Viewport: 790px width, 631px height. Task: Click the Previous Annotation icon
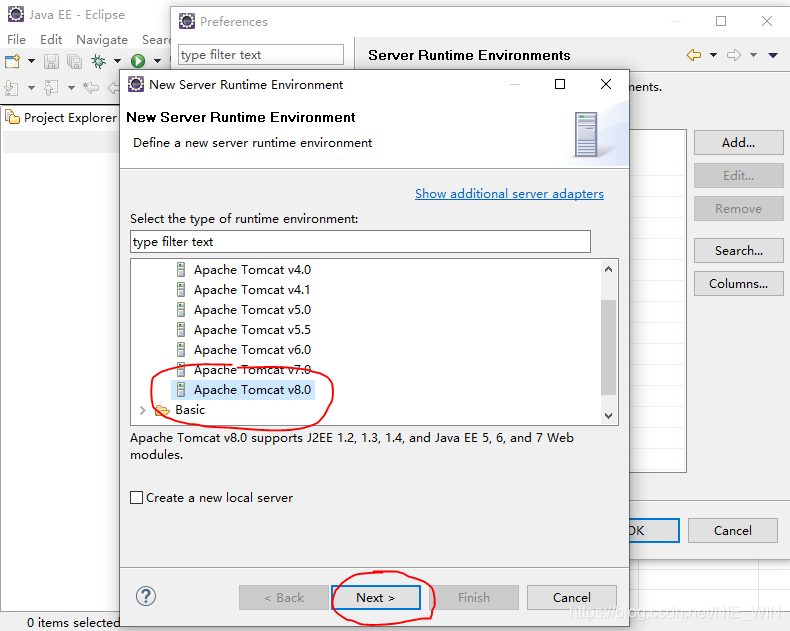point(51,88)
